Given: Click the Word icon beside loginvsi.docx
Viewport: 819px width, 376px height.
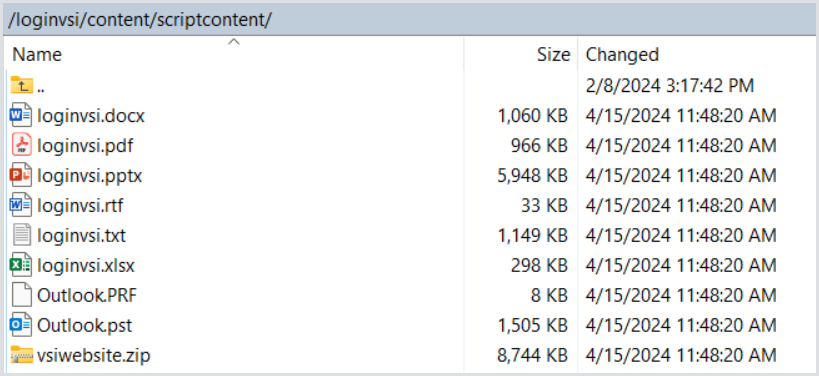Looking at the screenshot, I should 21,115.
